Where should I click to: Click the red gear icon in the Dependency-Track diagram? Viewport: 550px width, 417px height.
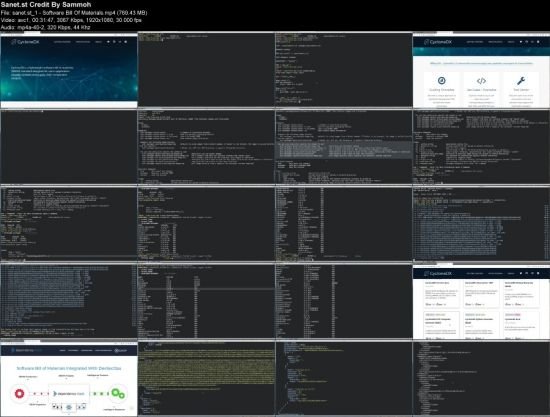tap(19, 394)
